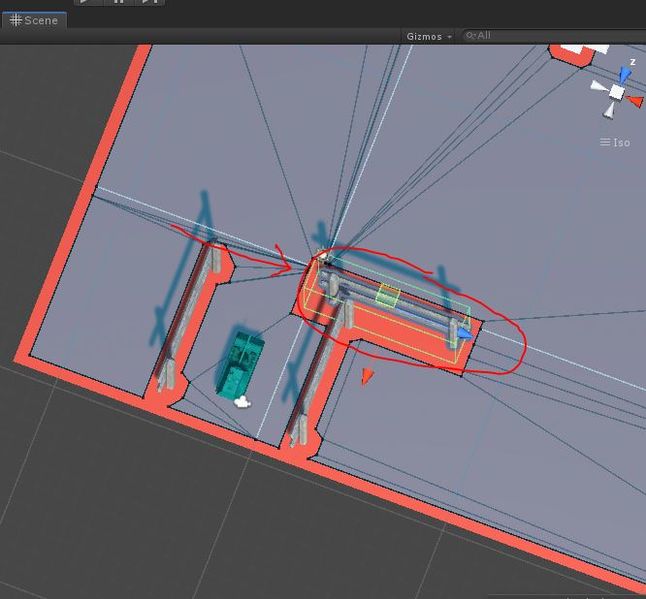This screenshot has height=599, width=646.
Task: Switch to the Scene tab
Action: point(34,20)
